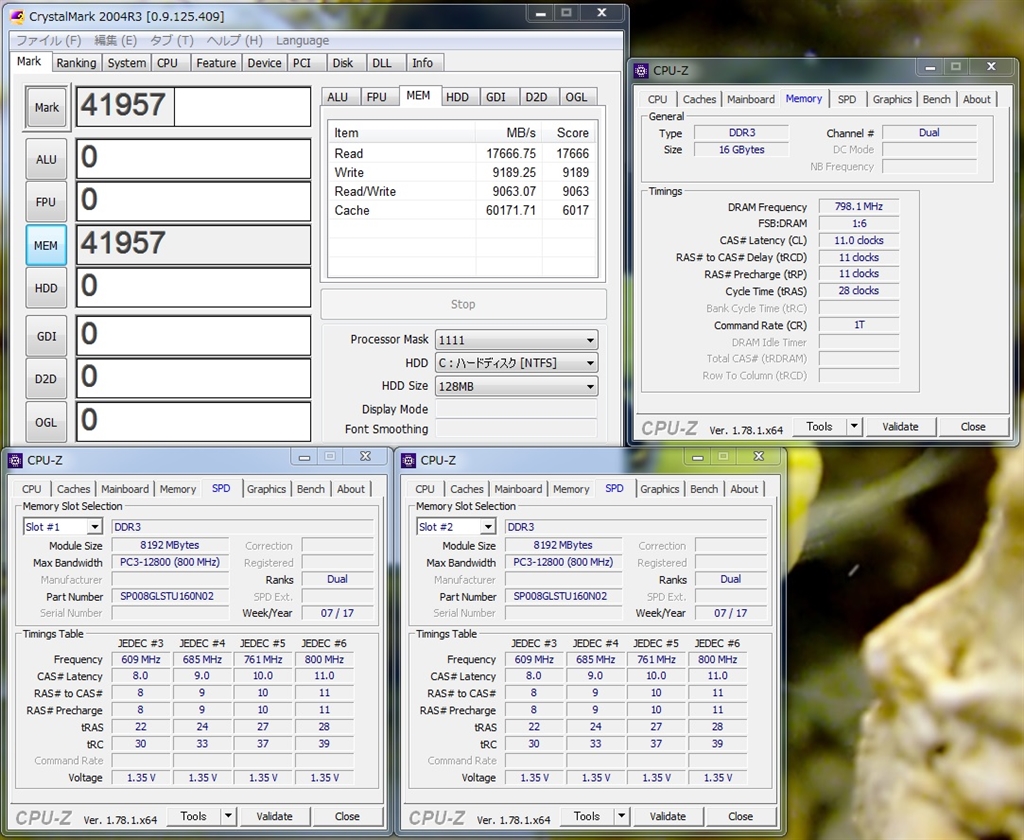1024x840 pixels.
Task: Start the ALU benchmark button
Action: [x=46, y=159]
